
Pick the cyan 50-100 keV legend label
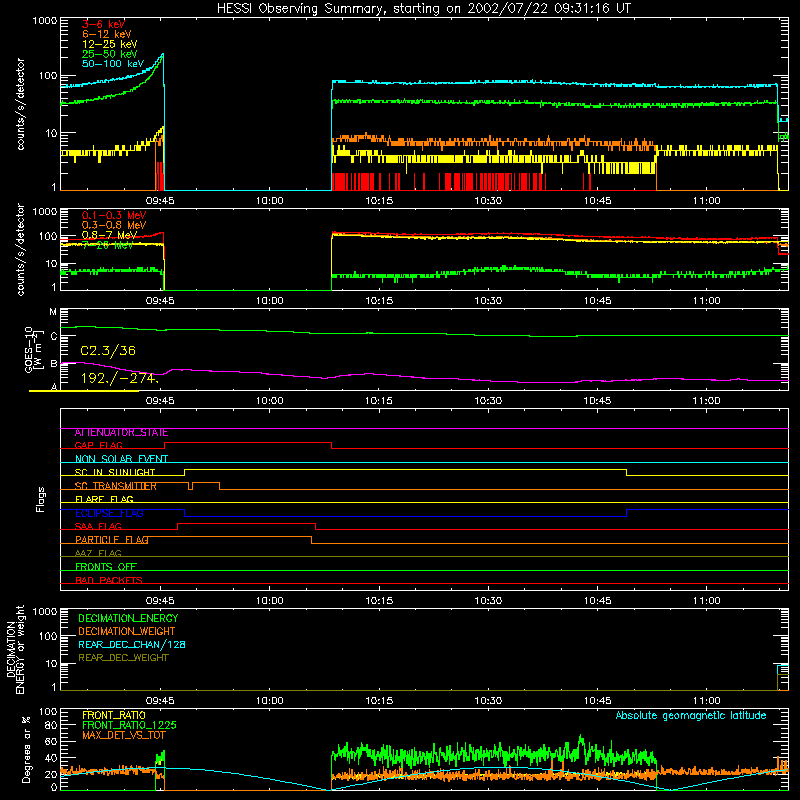(x=113, y=64)
